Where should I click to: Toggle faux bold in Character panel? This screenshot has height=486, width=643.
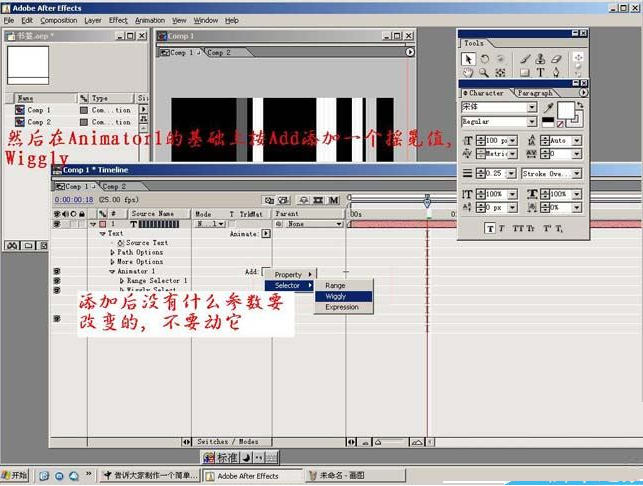pos(489,228)
